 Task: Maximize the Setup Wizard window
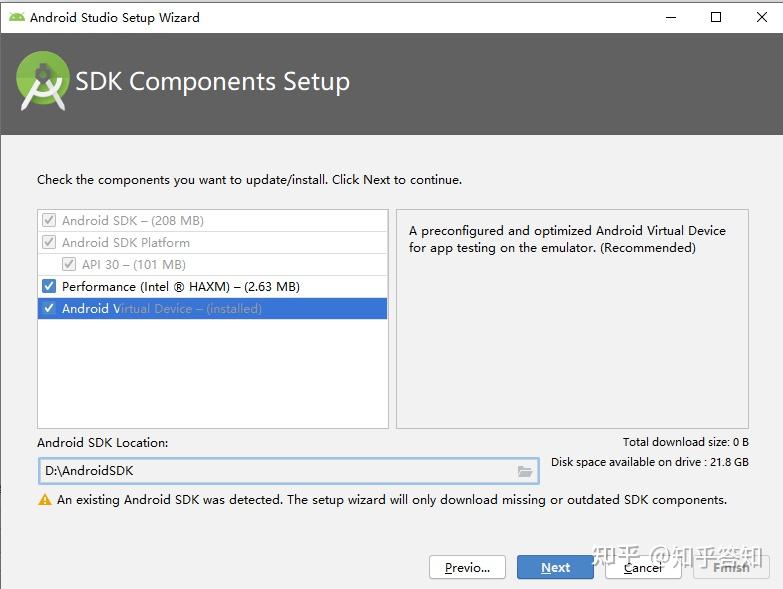716,17
